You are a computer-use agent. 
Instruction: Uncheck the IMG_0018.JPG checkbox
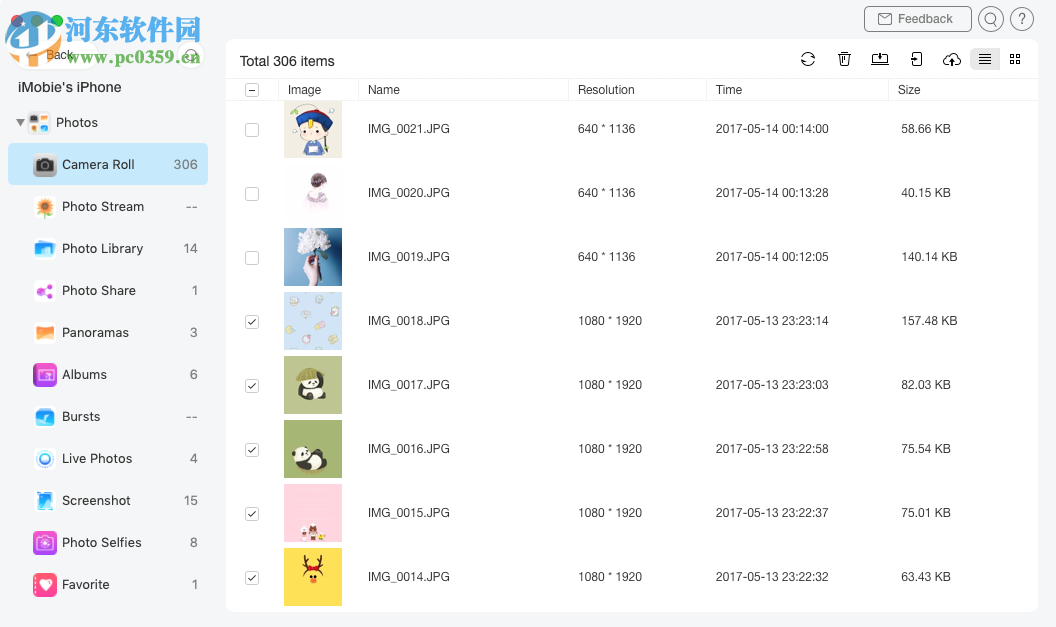click(x=252, y=321)
